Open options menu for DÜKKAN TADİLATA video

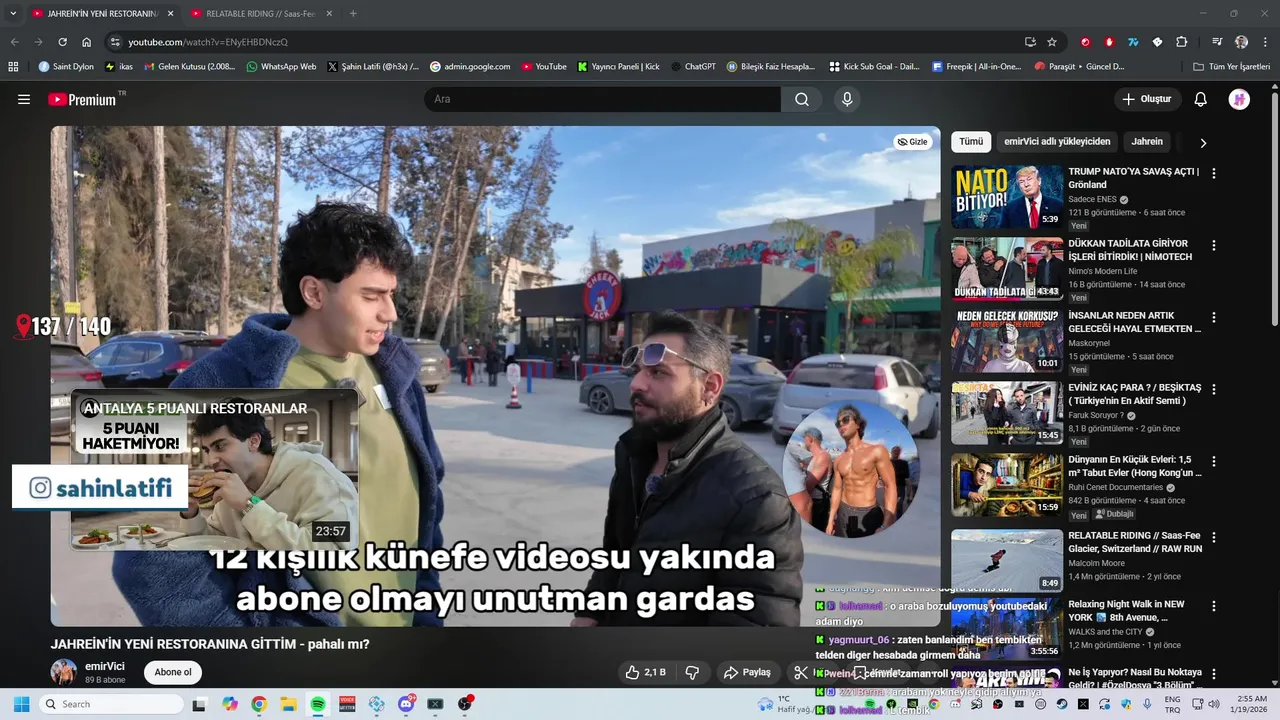coord(1214,245)
